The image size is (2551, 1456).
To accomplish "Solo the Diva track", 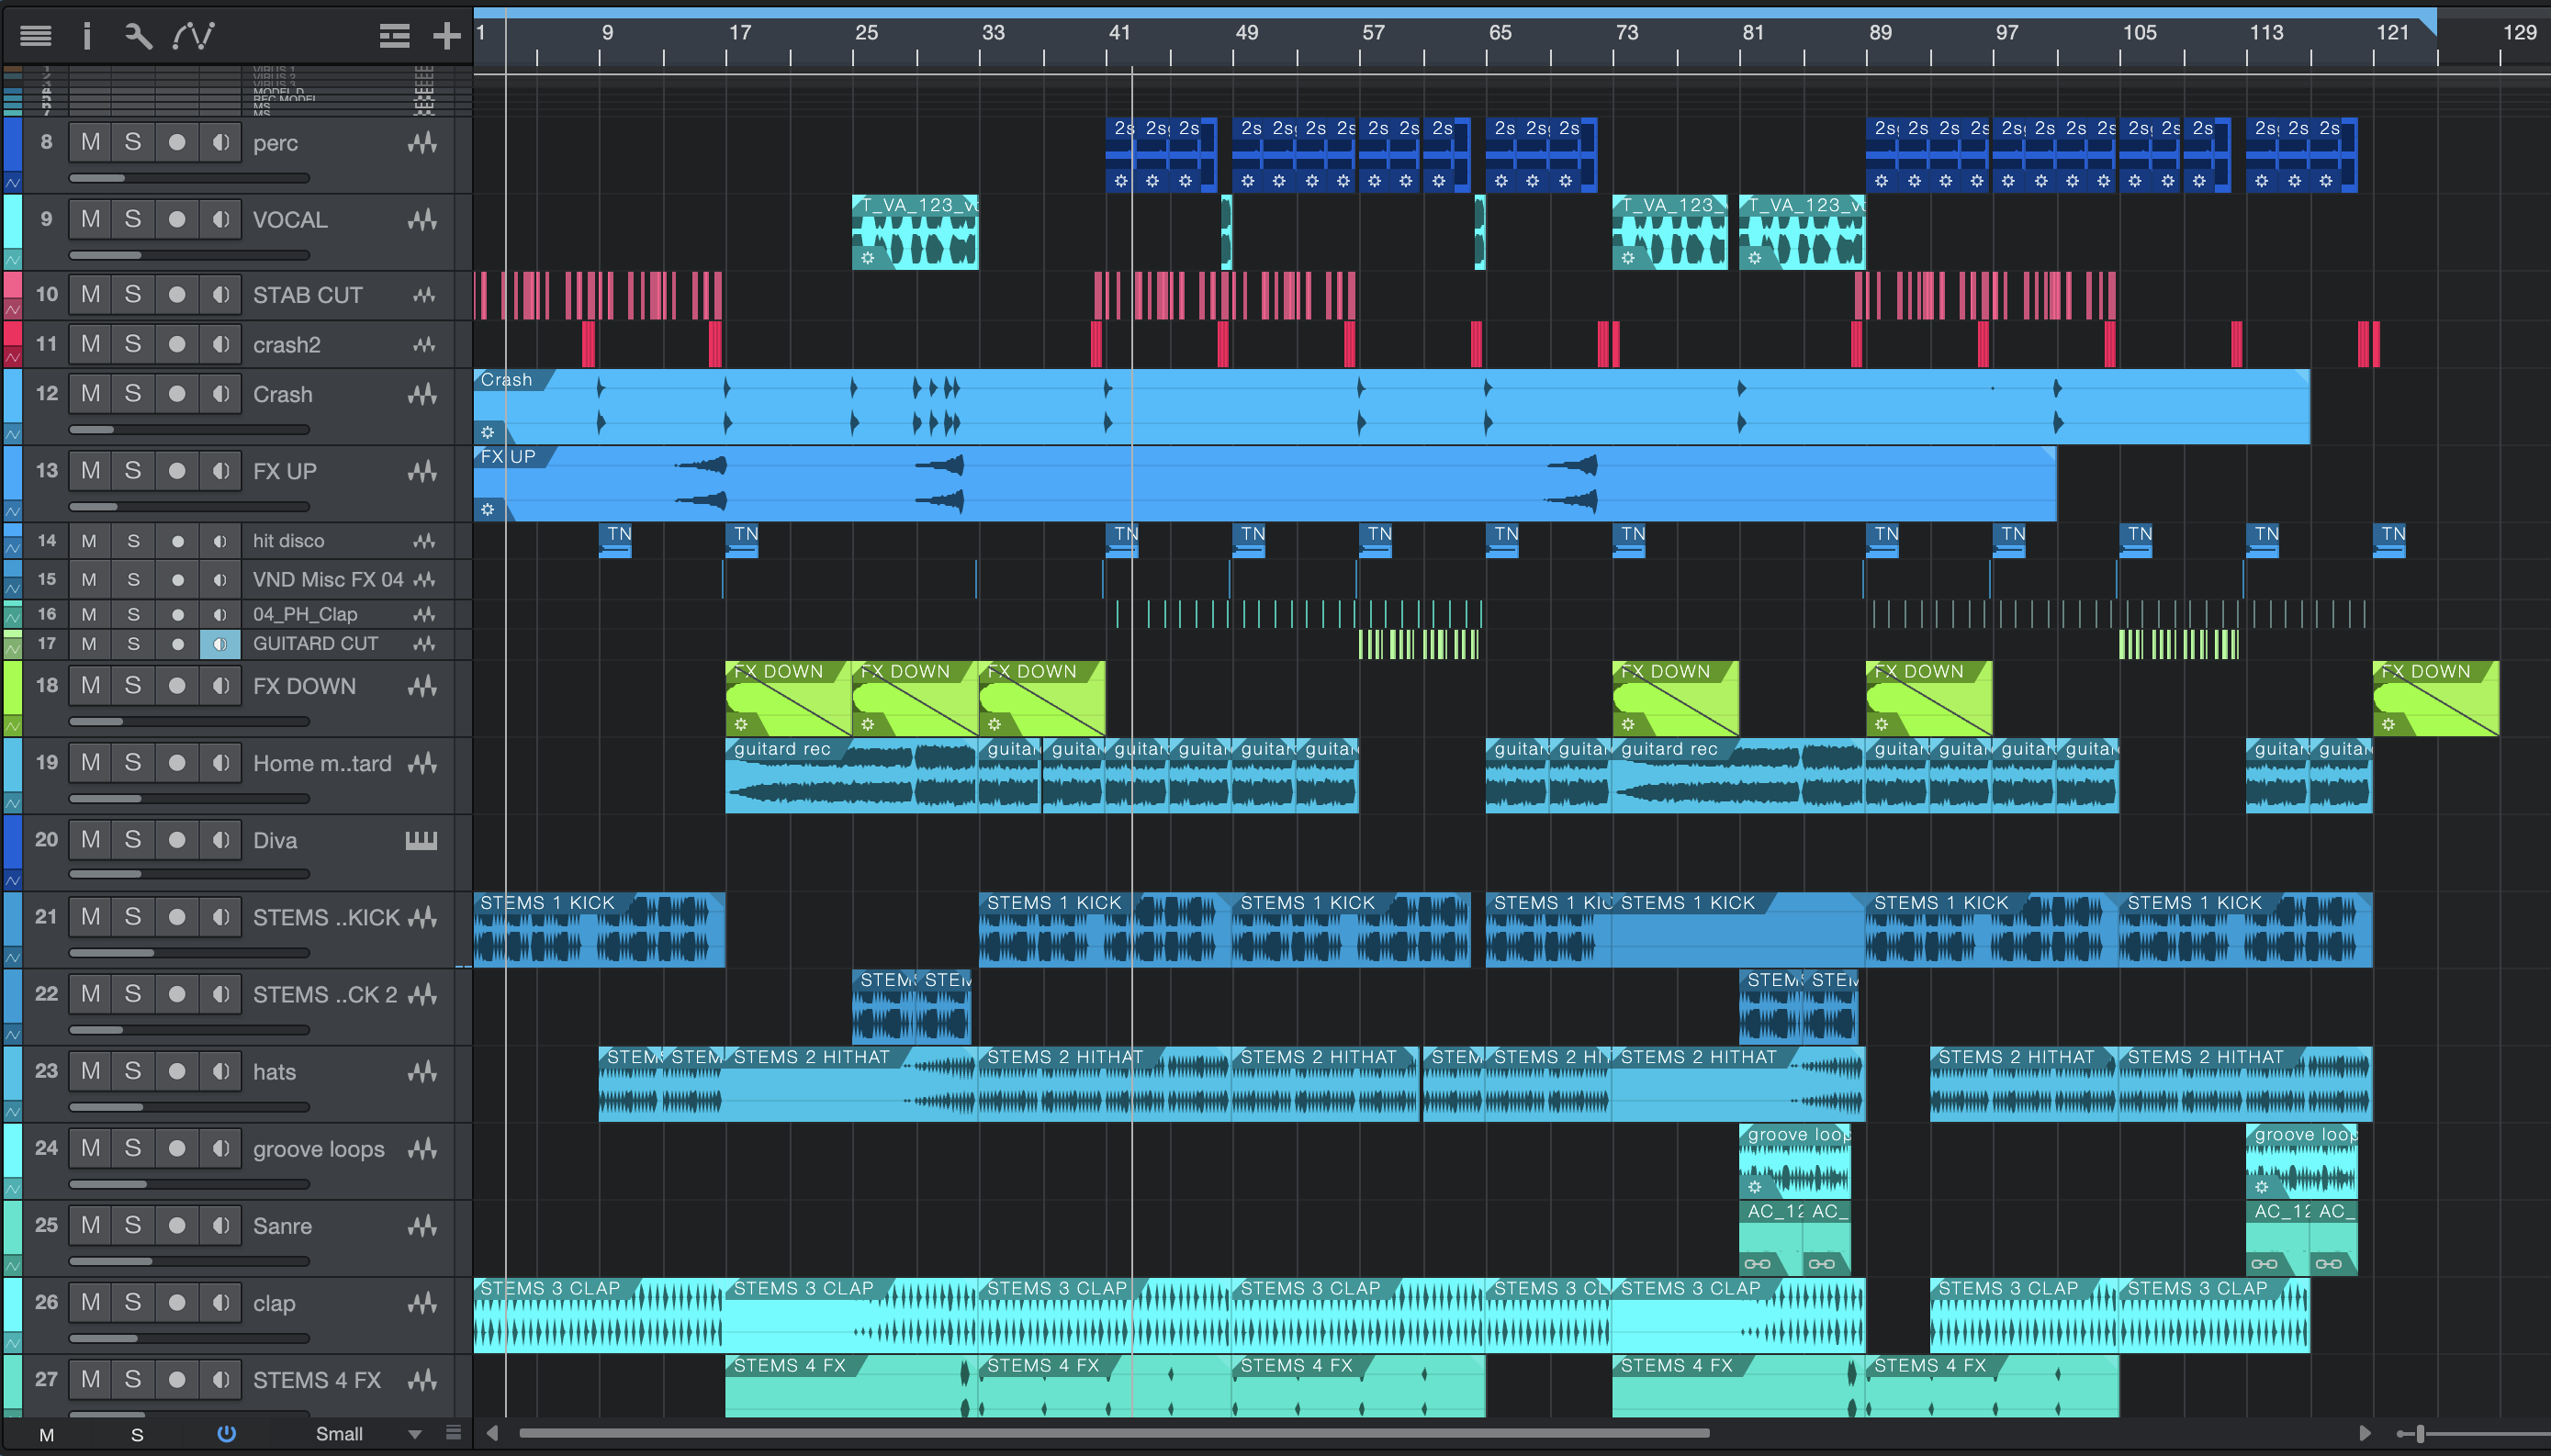I will click(133, 840).
